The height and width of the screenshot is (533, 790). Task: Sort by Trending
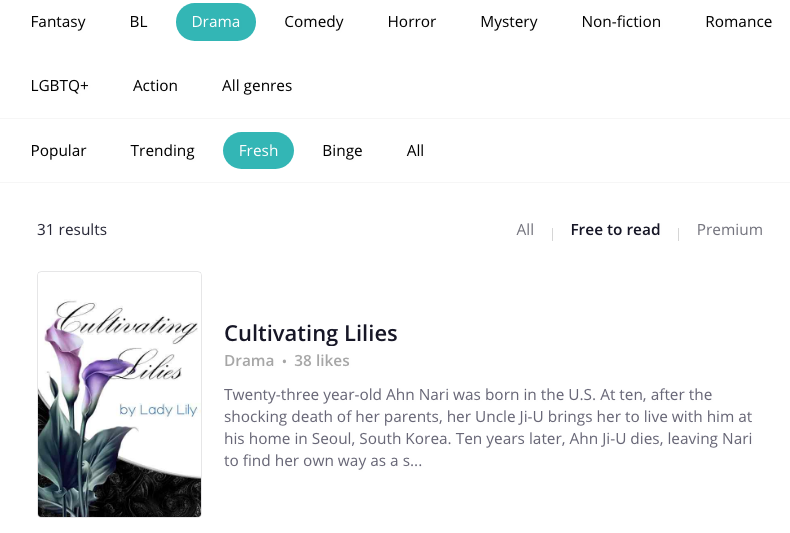click(162, 151)
